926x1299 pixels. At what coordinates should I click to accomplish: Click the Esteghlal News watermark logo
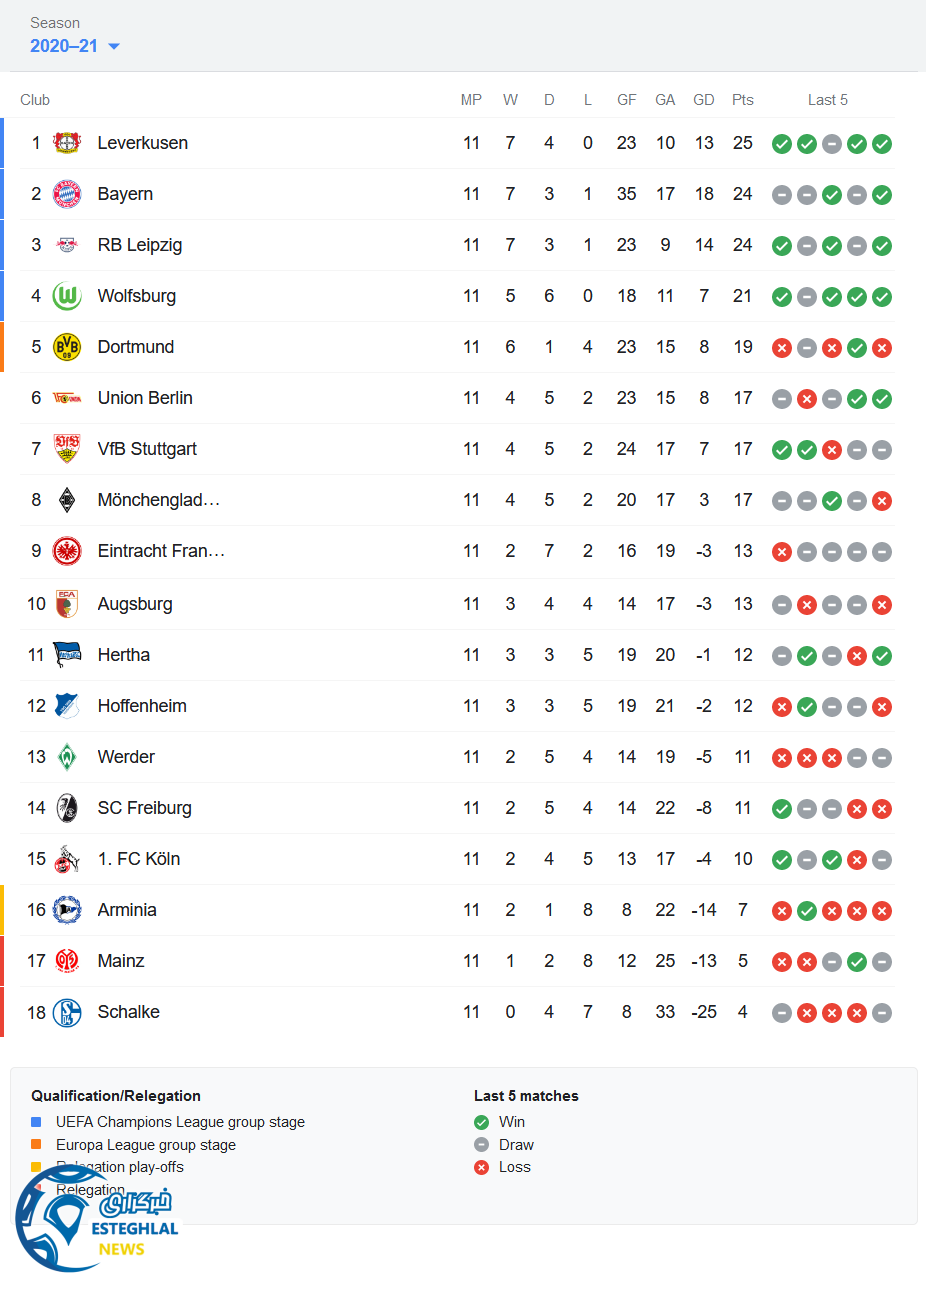95,1220
